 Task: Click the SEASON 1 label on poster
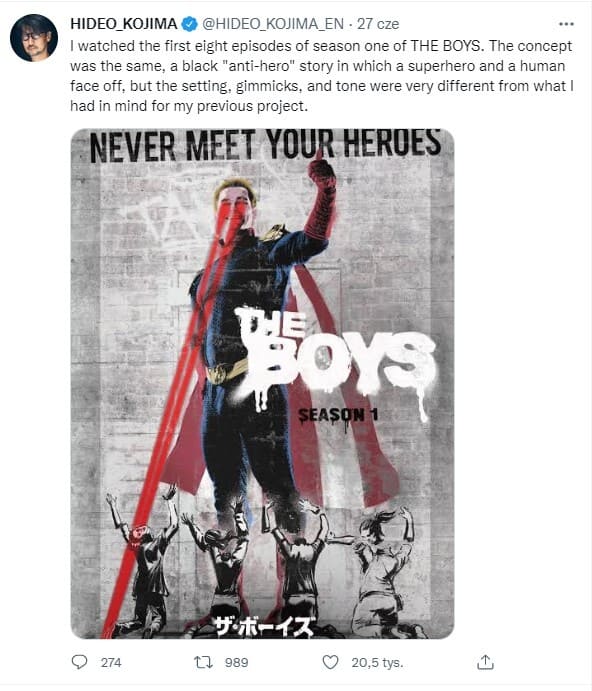click(x=338, y=415)
